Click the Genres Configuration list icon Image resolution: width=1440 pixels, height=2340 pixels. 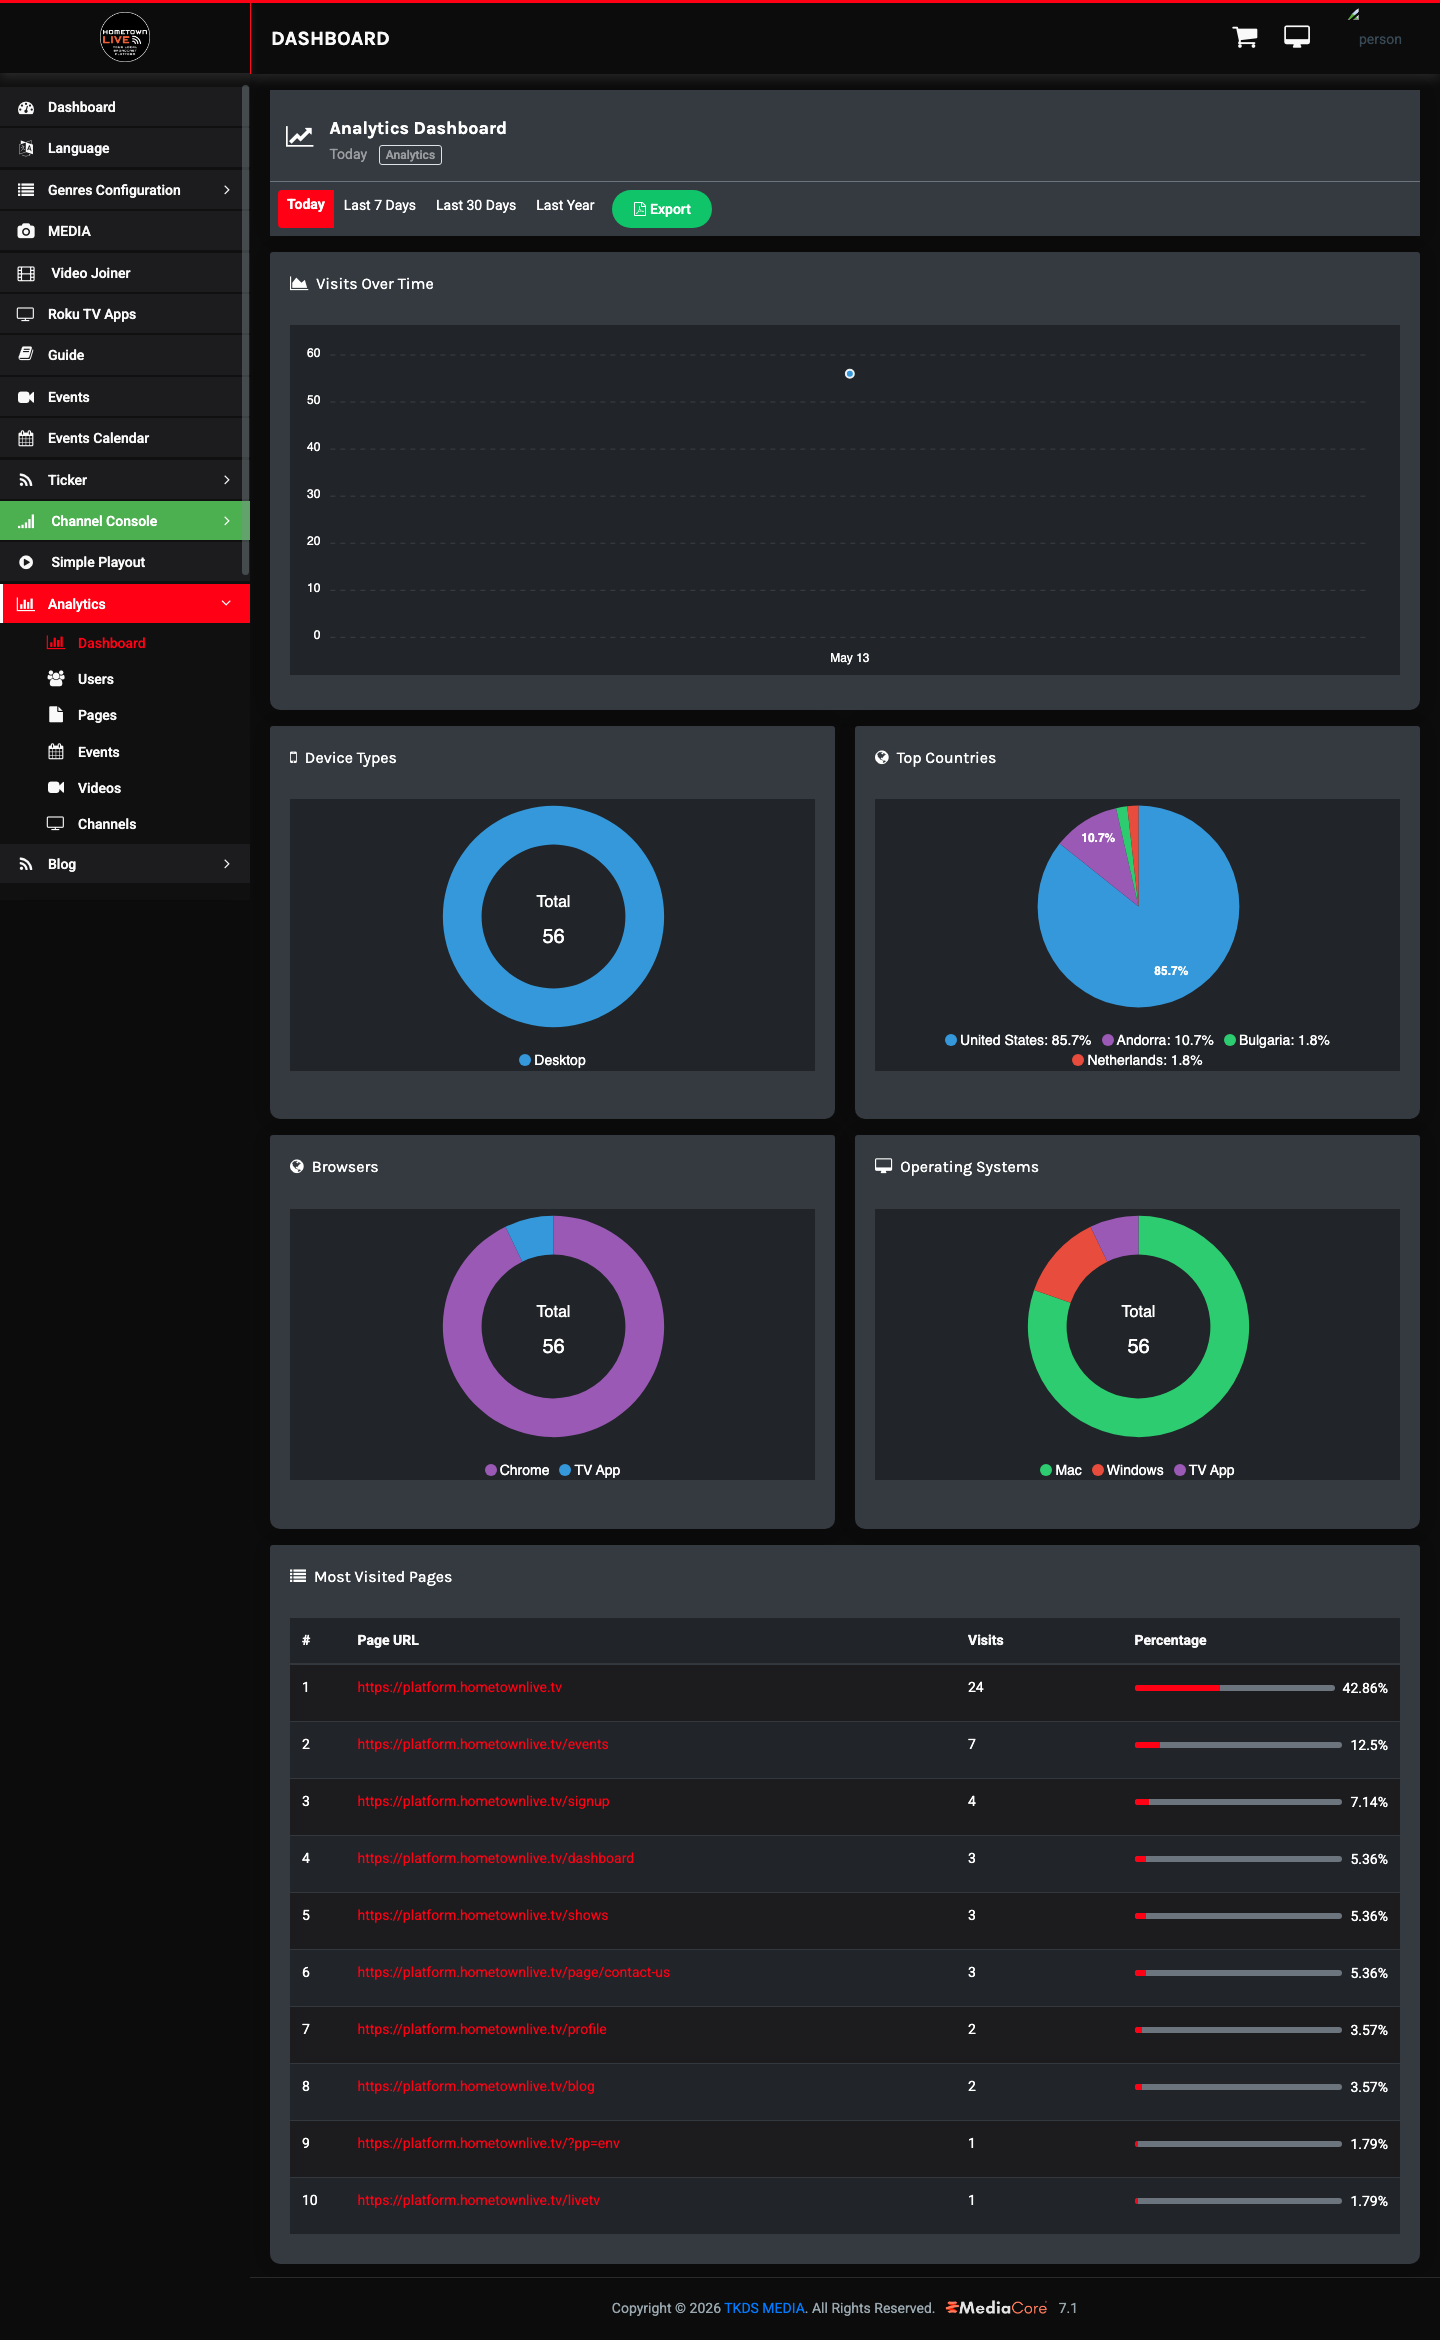pos(26,190)
